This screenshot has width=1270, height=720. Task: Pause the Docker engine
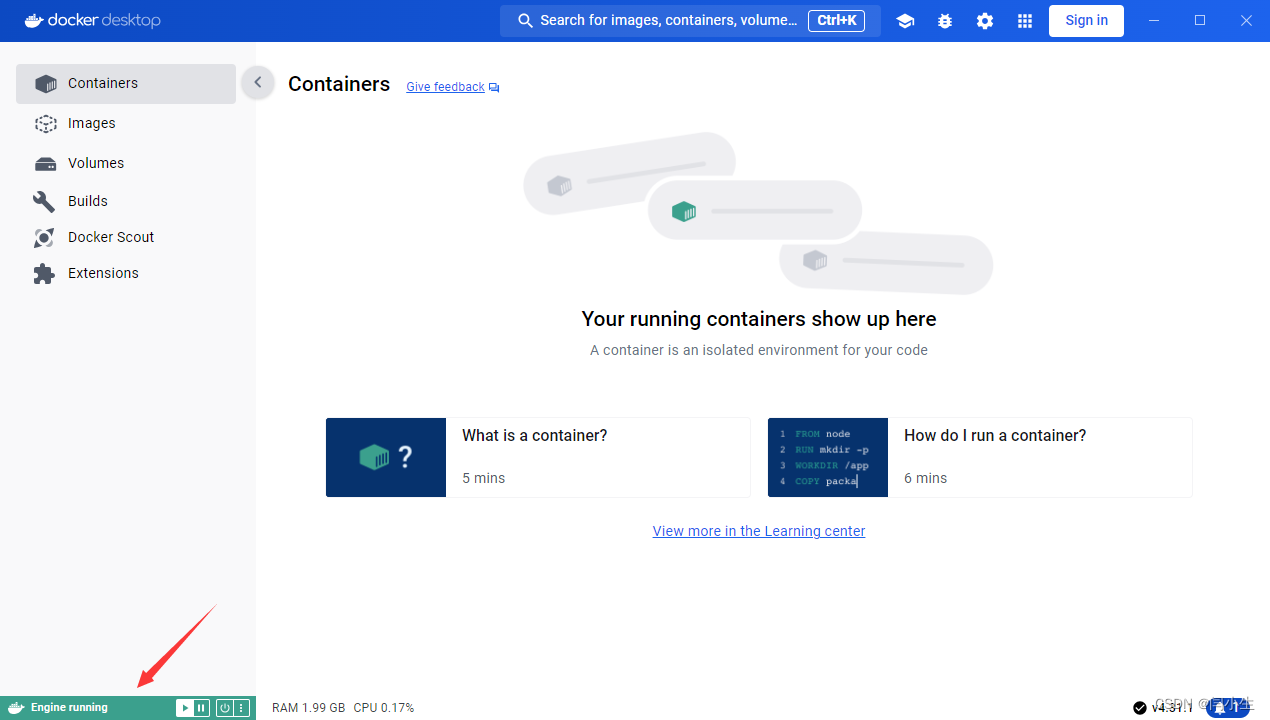(x=201, y=707)
